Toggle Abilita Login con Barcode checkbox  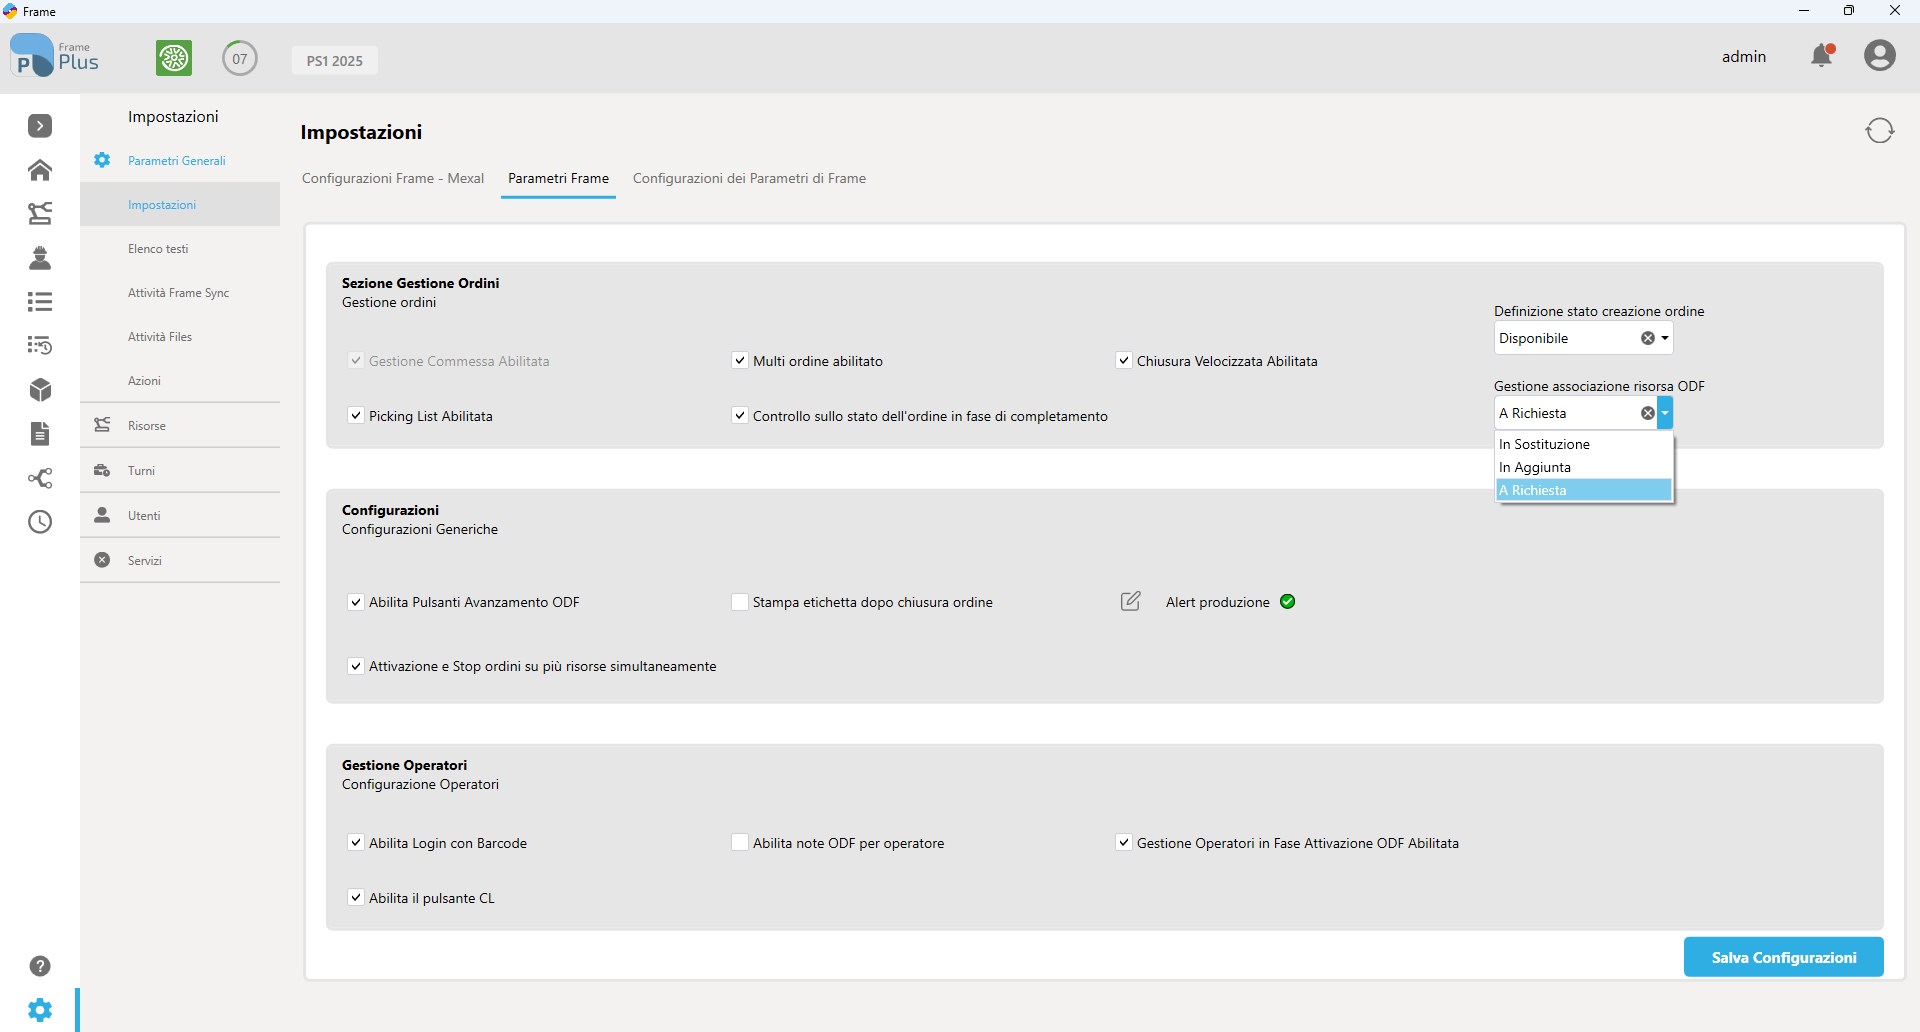(x=356, y=842)
